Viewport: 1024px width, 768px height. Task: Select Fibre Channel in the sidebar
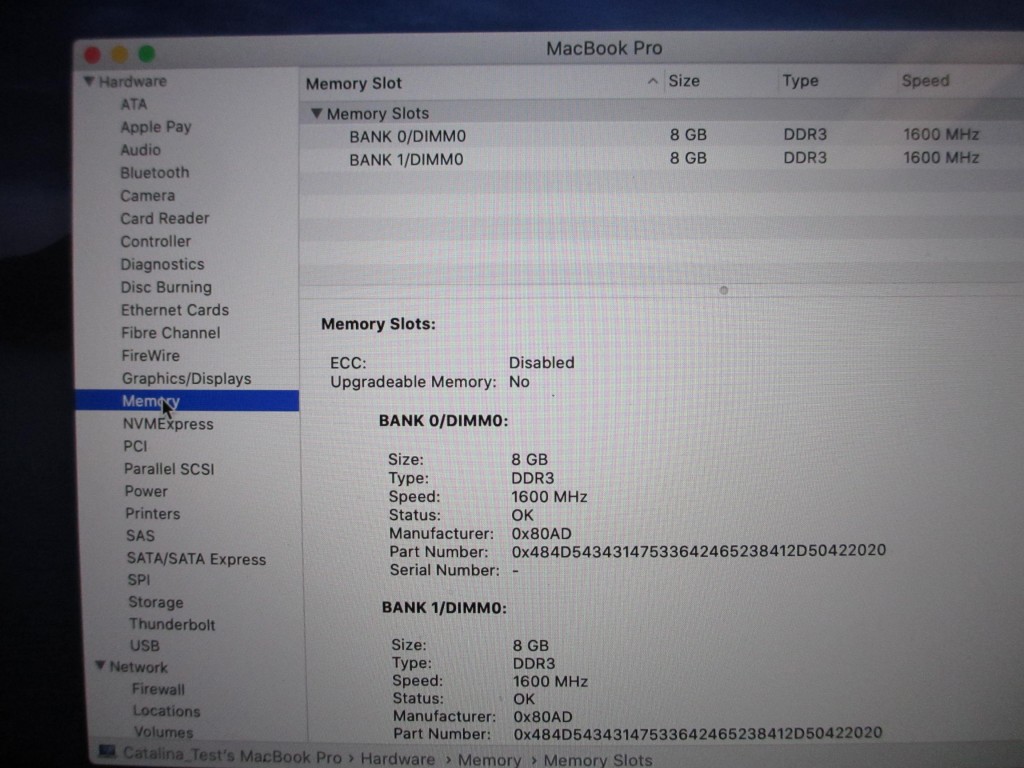pos(170,333)
